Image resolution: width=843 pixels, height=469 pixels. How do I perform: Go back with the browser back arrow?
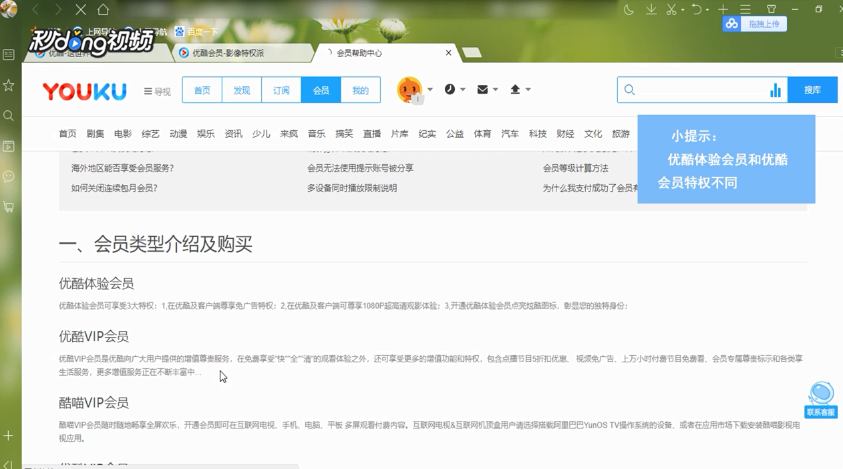(35, 9)
